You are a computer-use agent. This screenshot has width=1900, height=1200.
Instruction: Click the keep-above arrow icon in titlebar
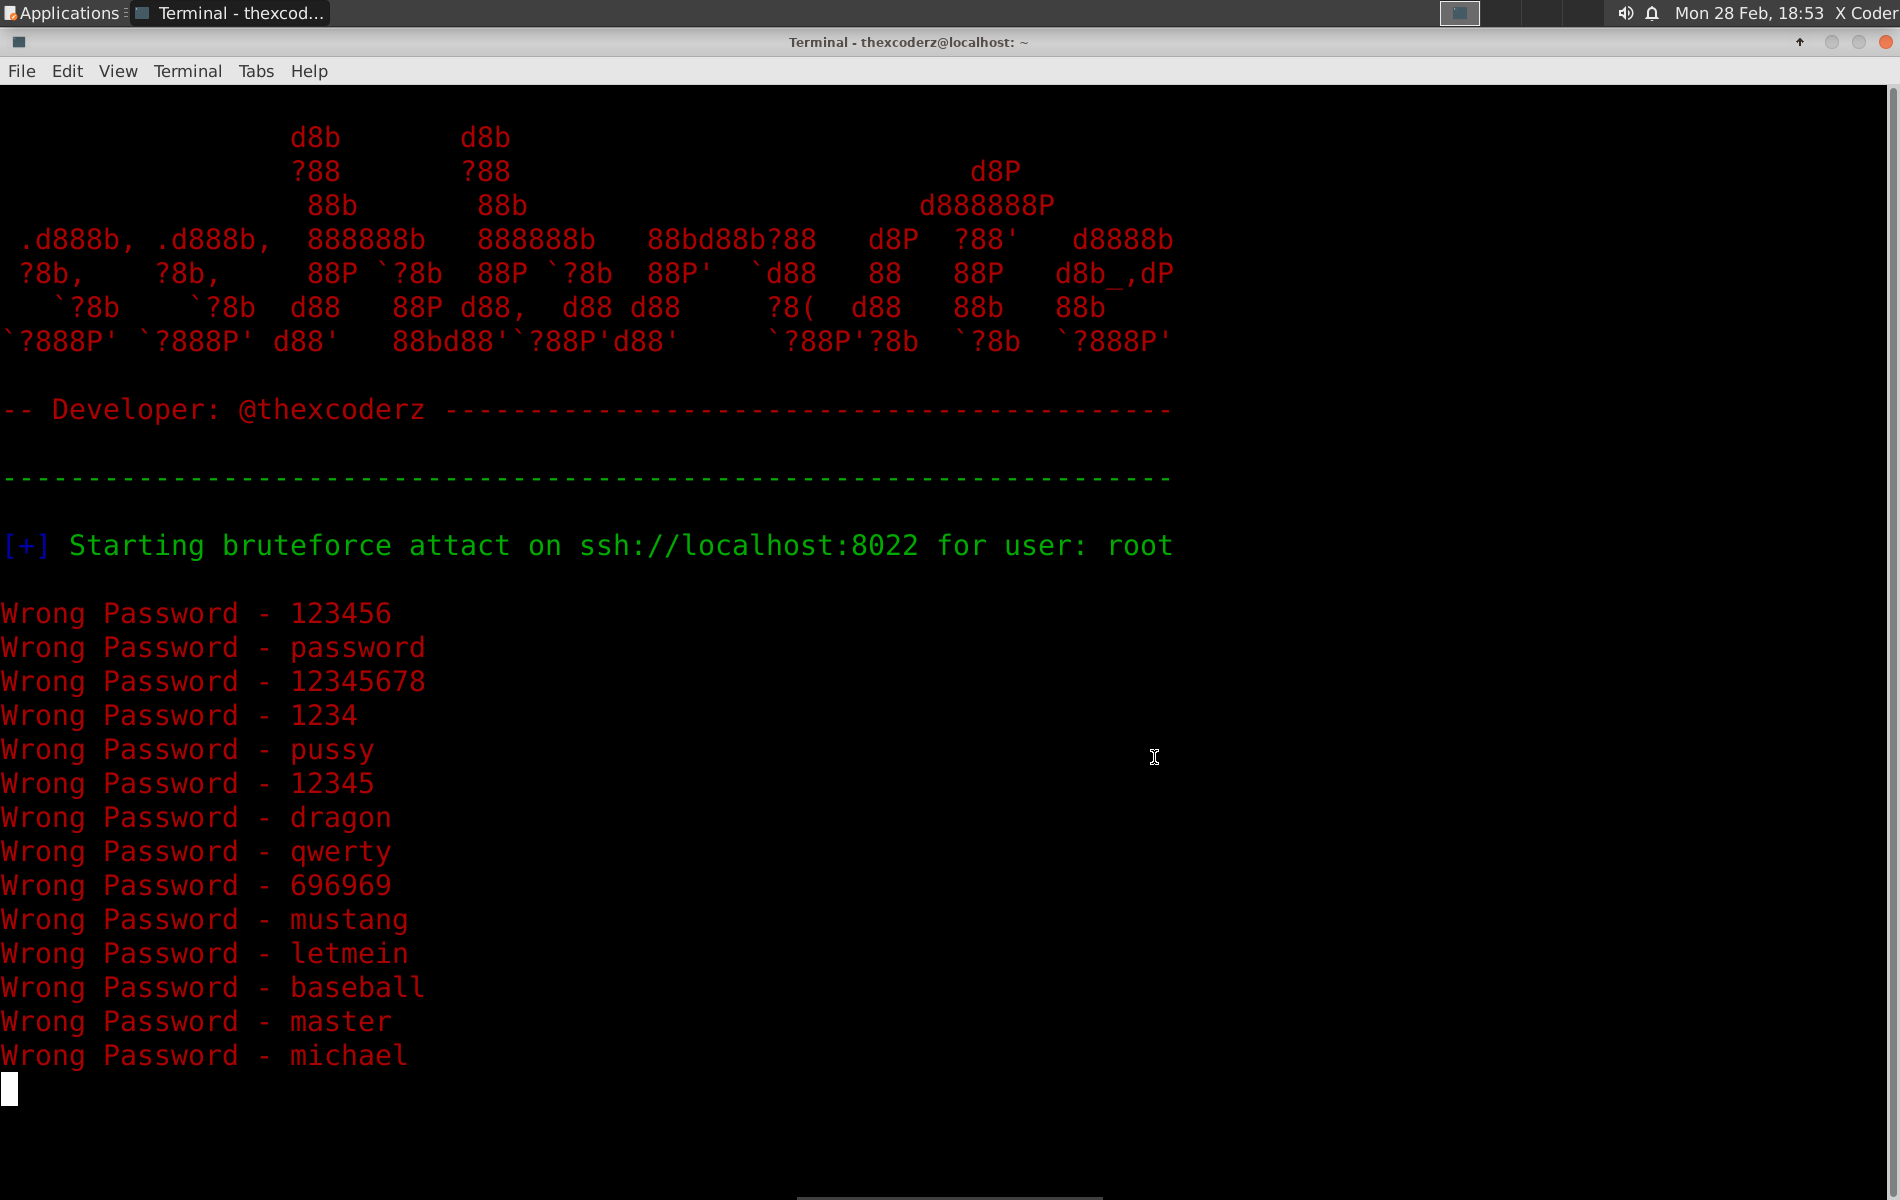coord(1800,42)
